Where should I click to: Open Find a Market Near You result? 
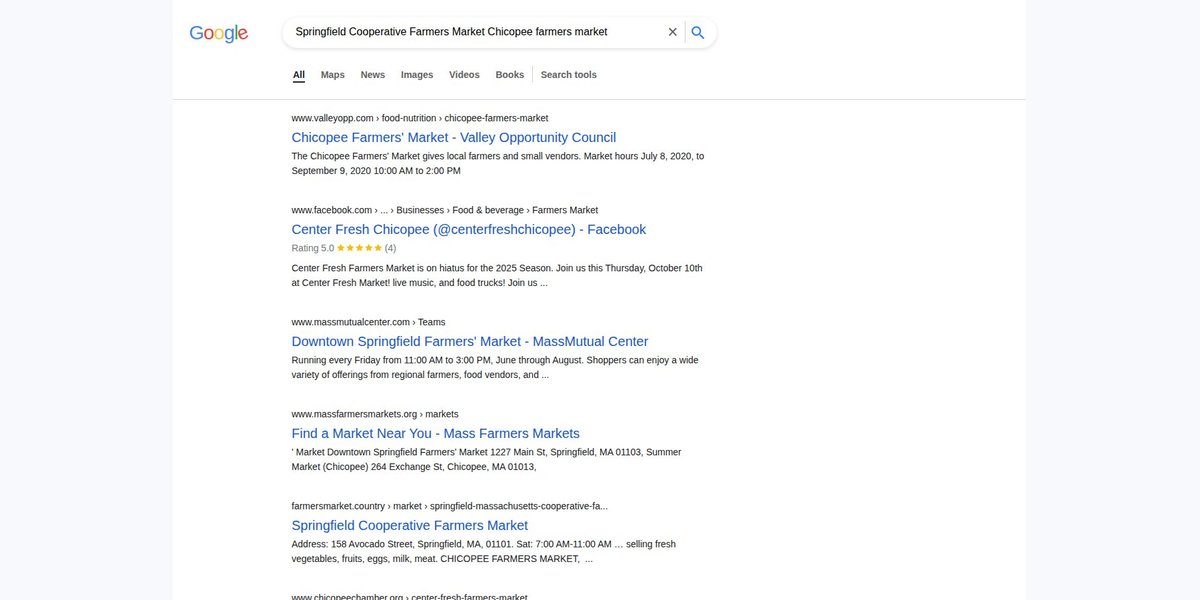pyautogui.click(x=436, y=434)
